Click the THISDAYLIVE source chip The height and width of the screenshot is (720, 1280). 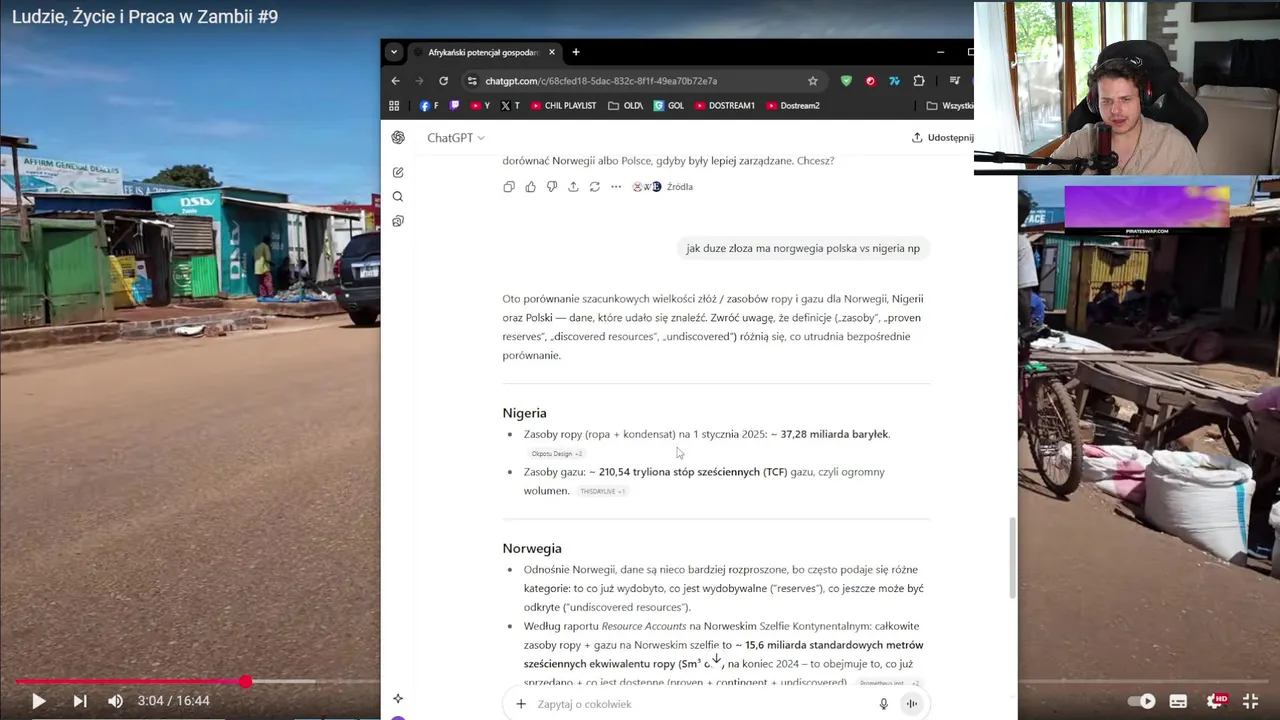[x=603, y=492]
